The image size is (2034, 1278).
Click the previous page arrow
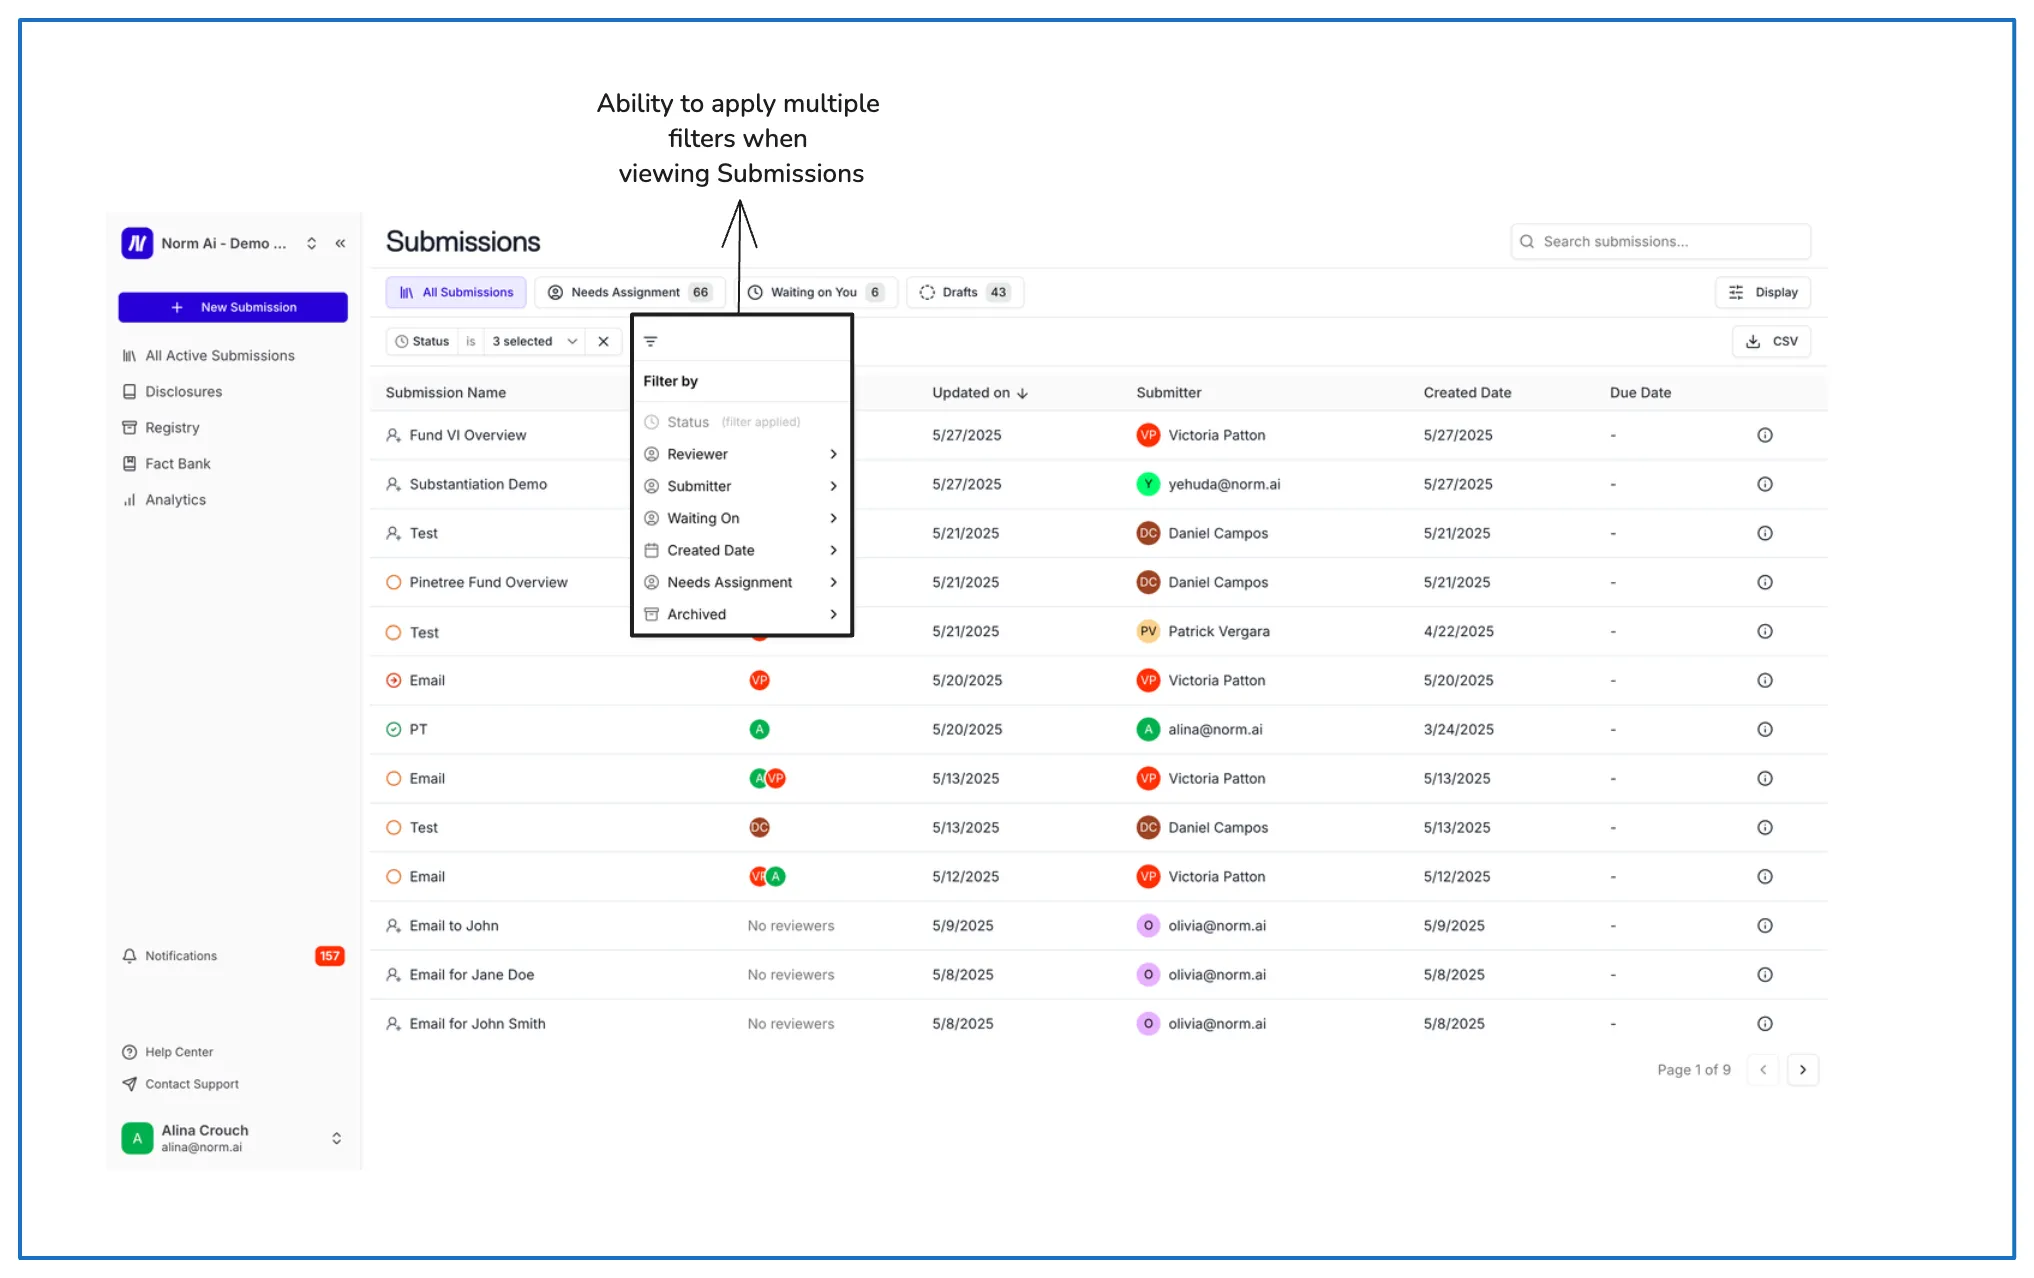(x=1762, y=1069)
